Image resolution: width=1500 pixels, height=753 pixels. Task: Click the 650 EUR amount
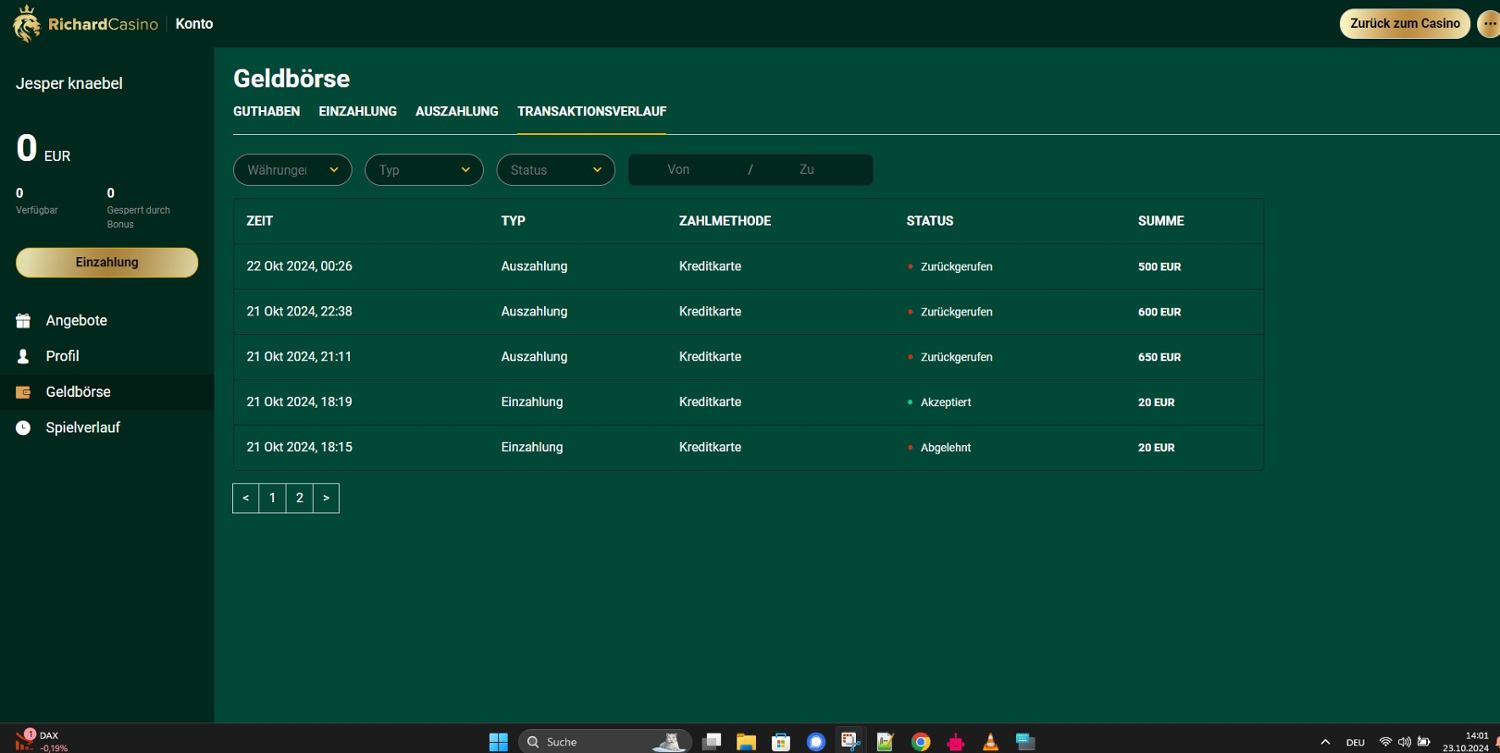click(x=1159, y=357)
